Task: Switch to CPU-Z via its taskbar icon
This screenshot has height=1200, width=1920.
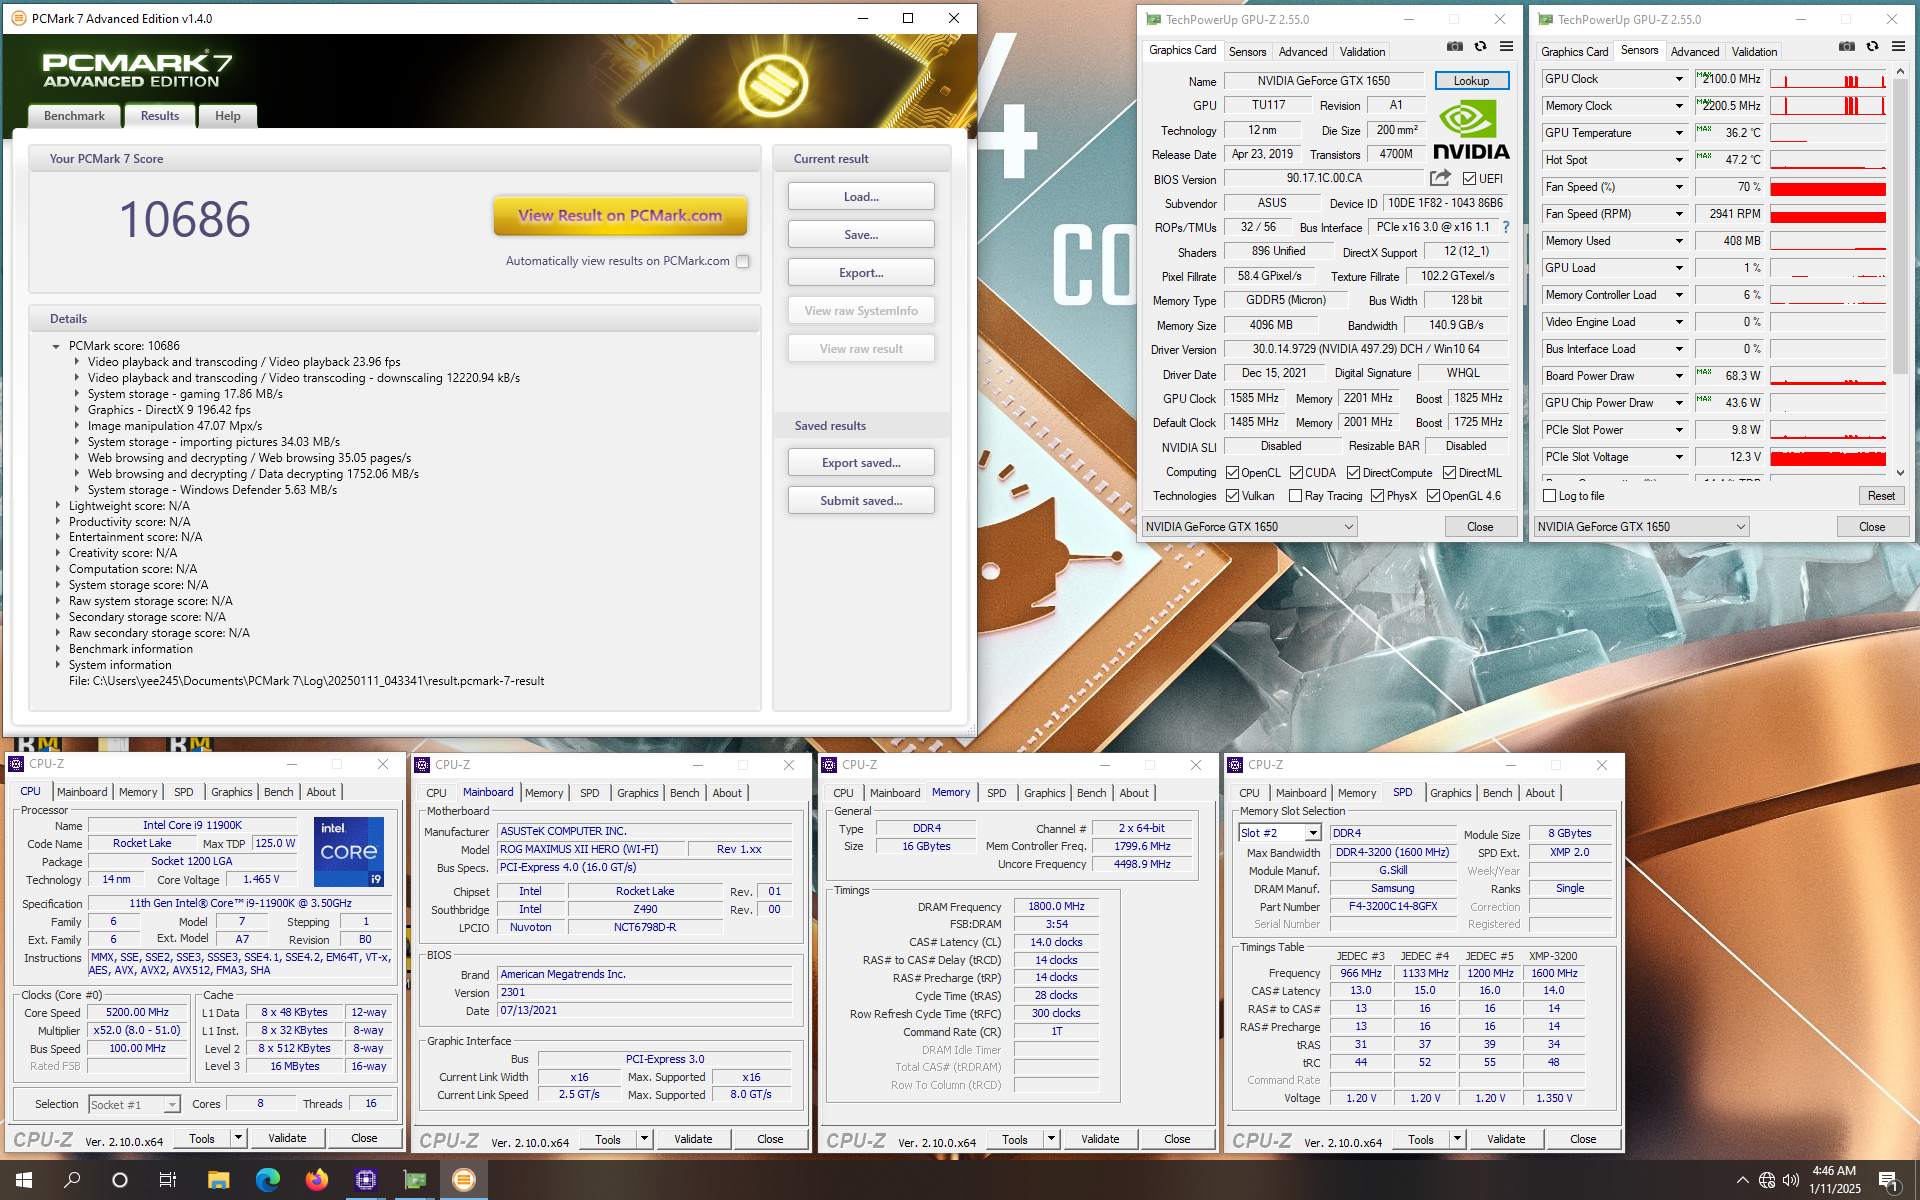Action: pos(365,1180)
